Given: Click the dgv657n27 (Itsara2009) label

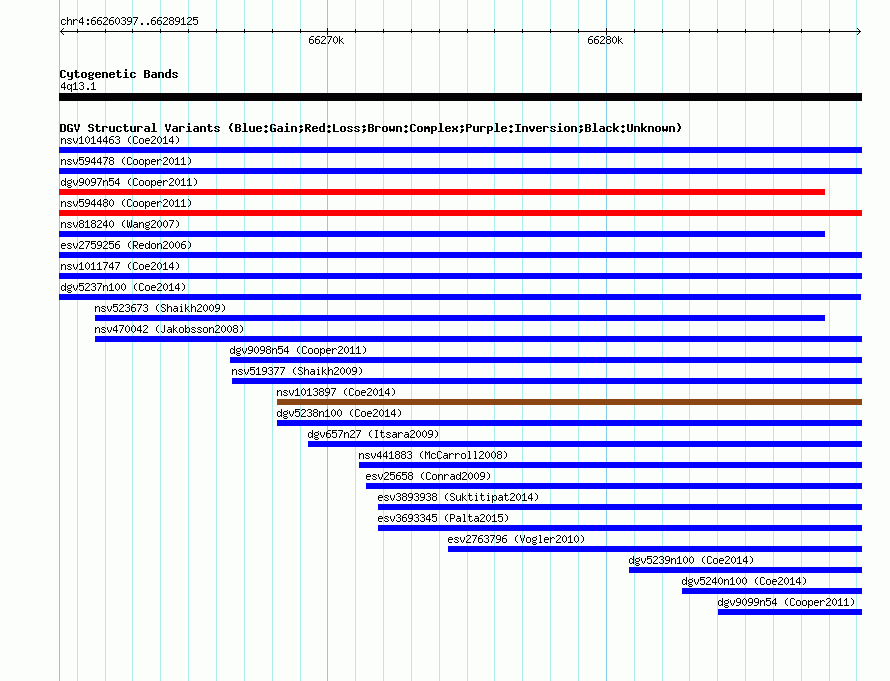Looking at the screenshot, I should [373, 434].
